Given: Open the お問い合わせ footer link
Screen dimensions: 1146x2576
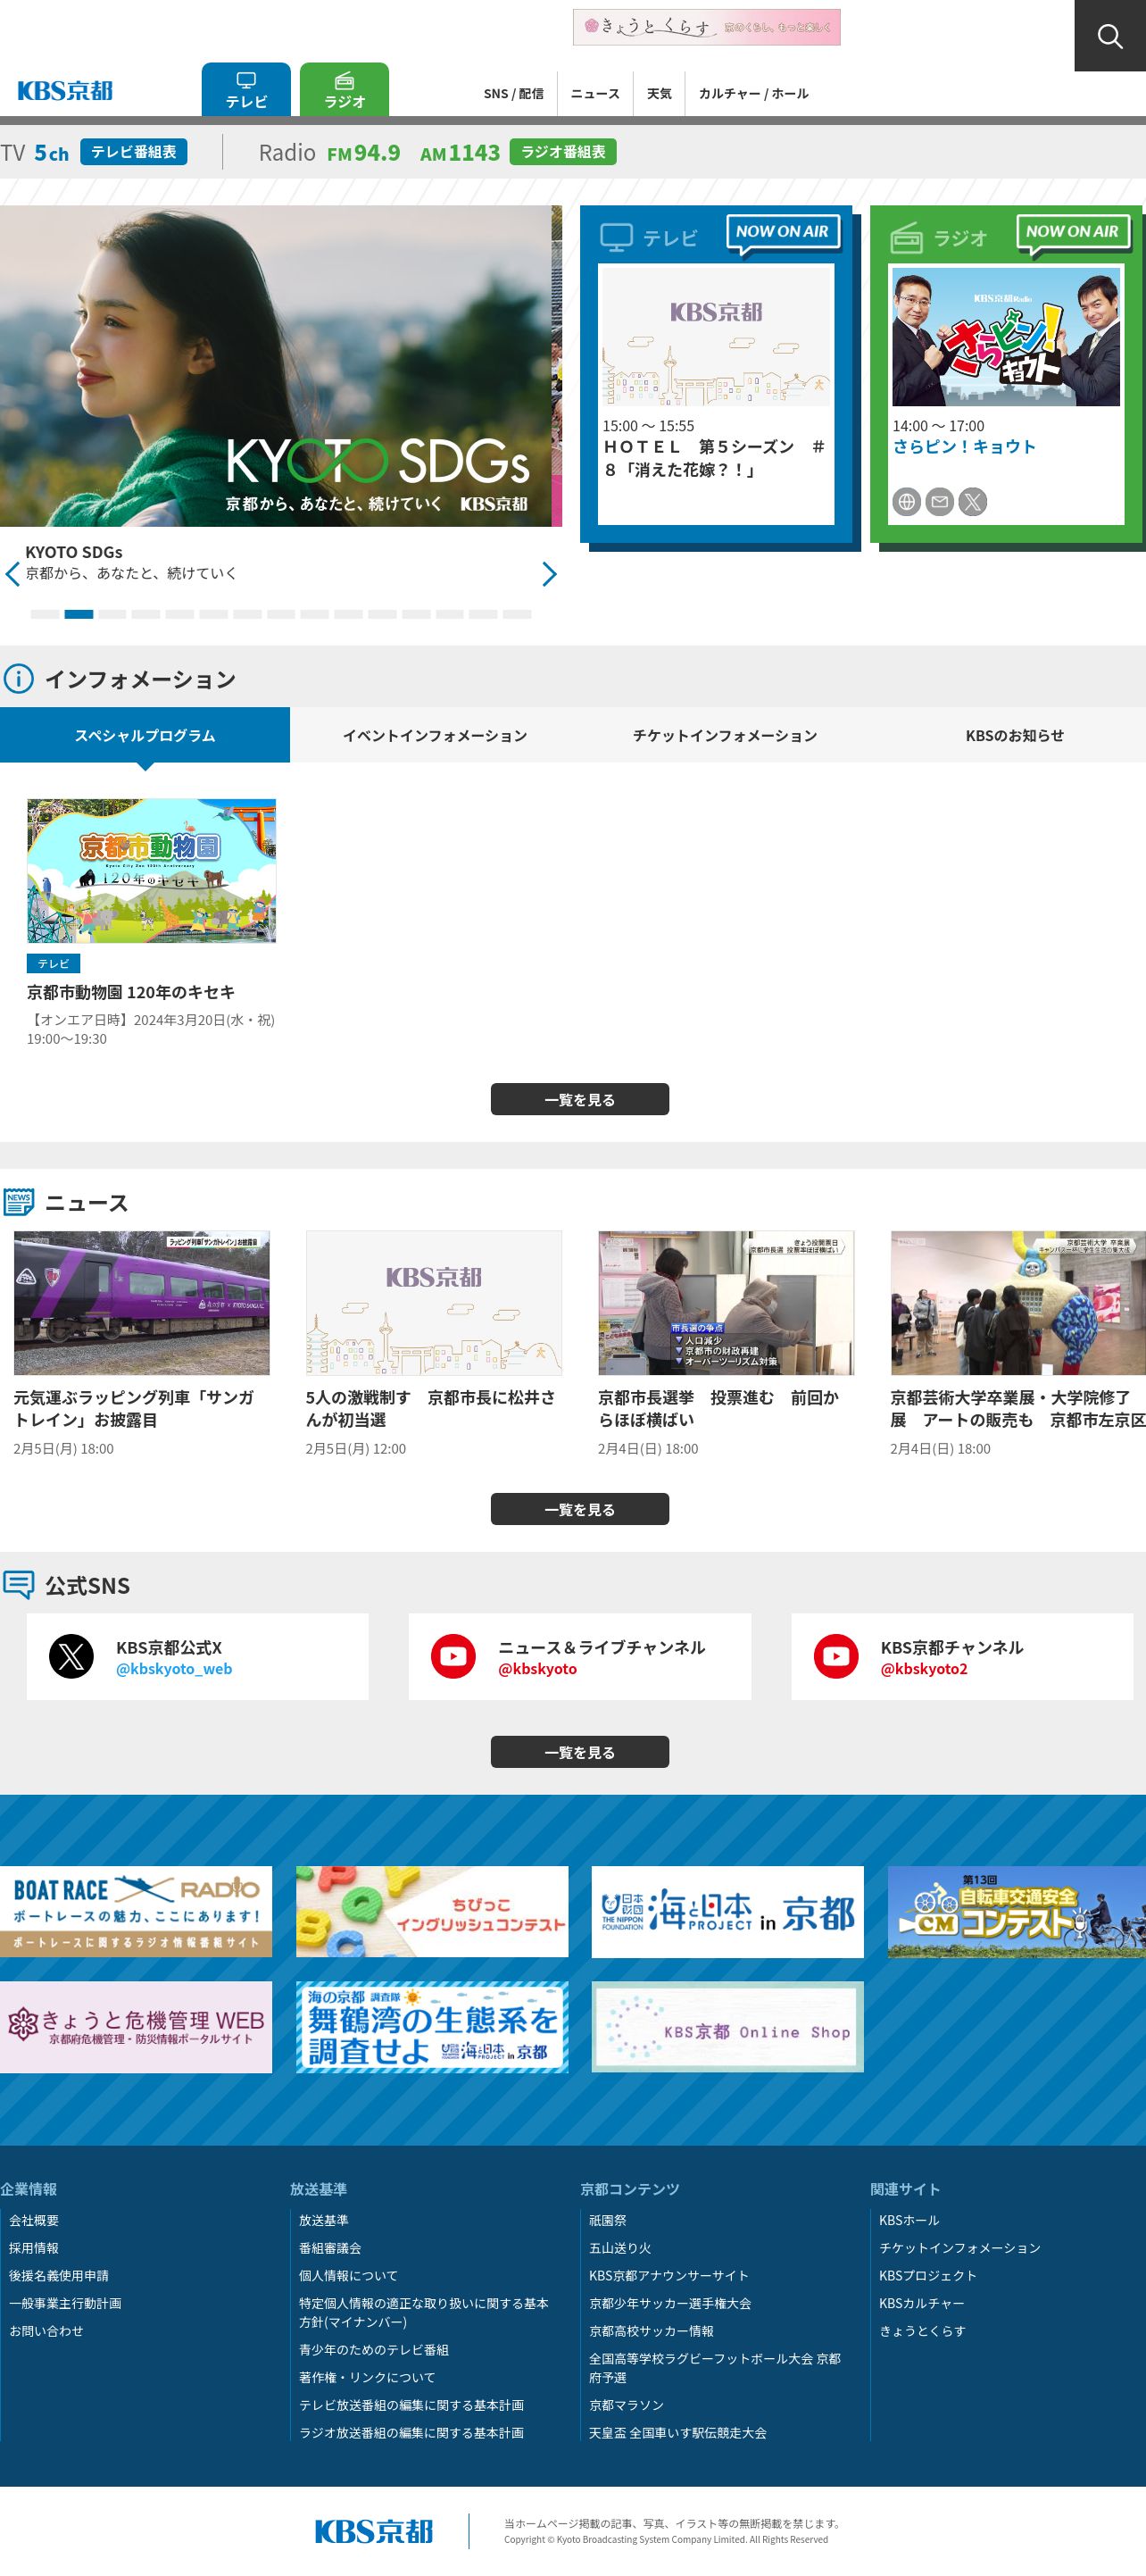Looking at the screenshot, I should point(46,2331).
